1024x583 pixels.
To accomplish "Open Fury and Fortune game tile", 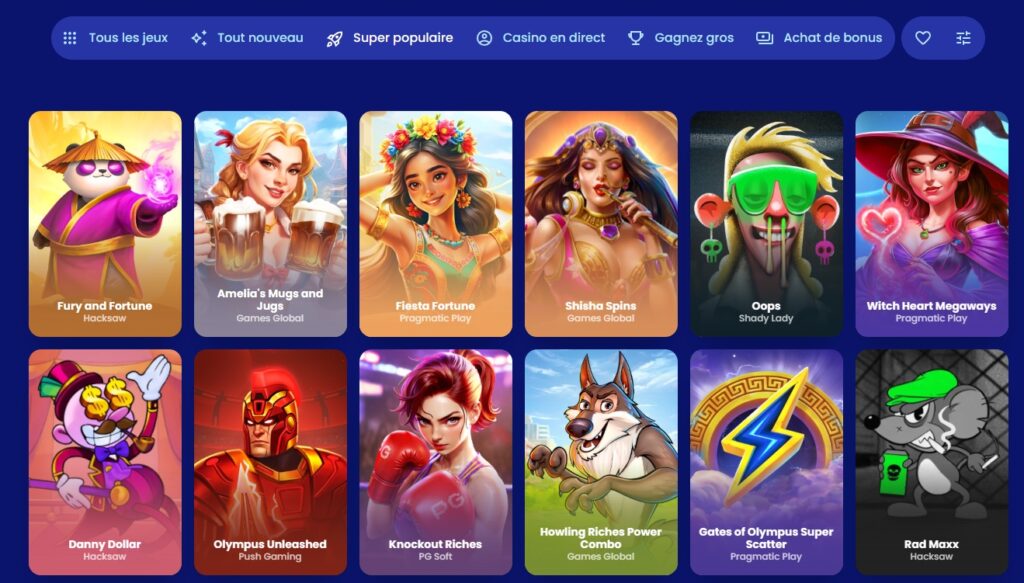I will (x=105, y=224).
